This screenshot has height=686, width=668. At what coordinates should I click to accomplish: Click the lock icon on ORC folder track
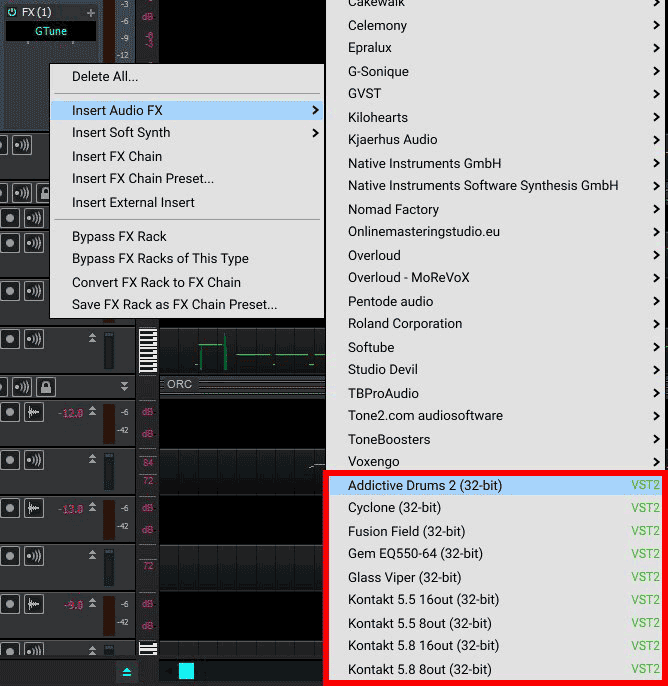tap(45, 386)
